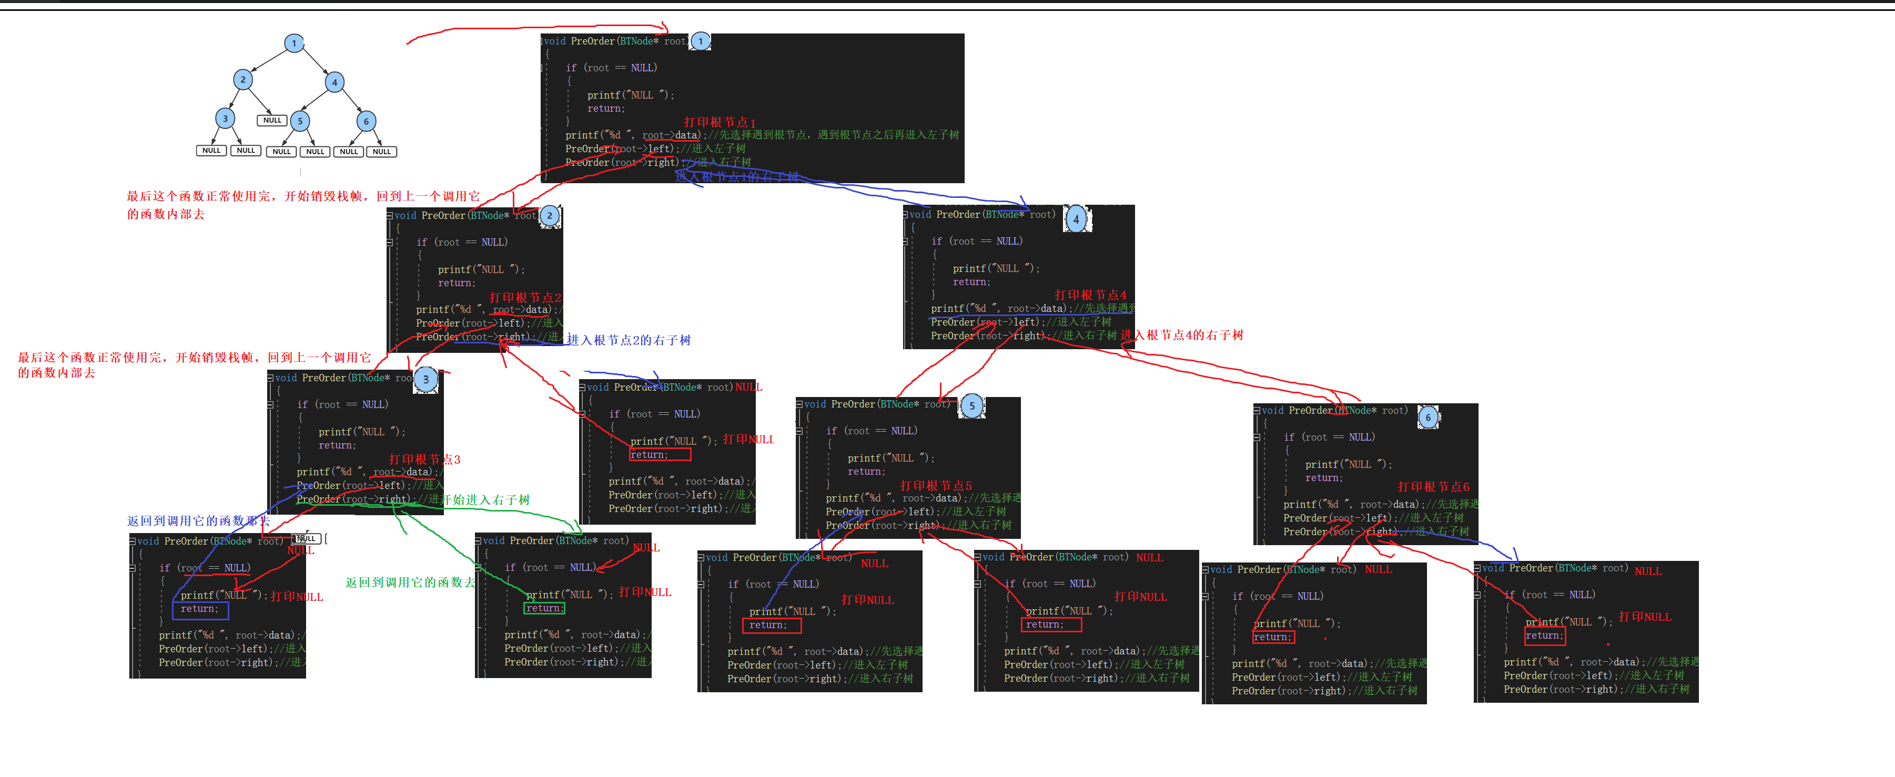Click the green-boxed return statement in the code block
The width and height of the screenshot is (1895, 777).
tap(544, 608)
